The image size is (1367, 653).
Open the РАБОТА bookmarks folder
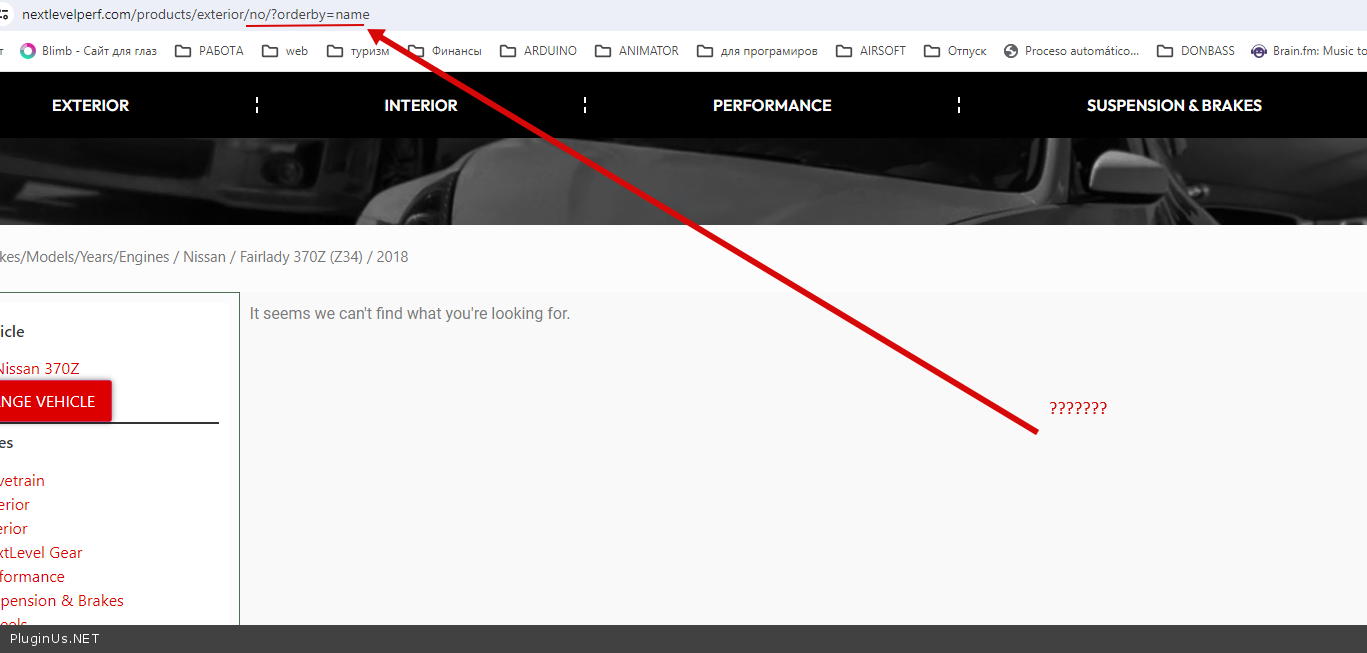tap(209, 51)
